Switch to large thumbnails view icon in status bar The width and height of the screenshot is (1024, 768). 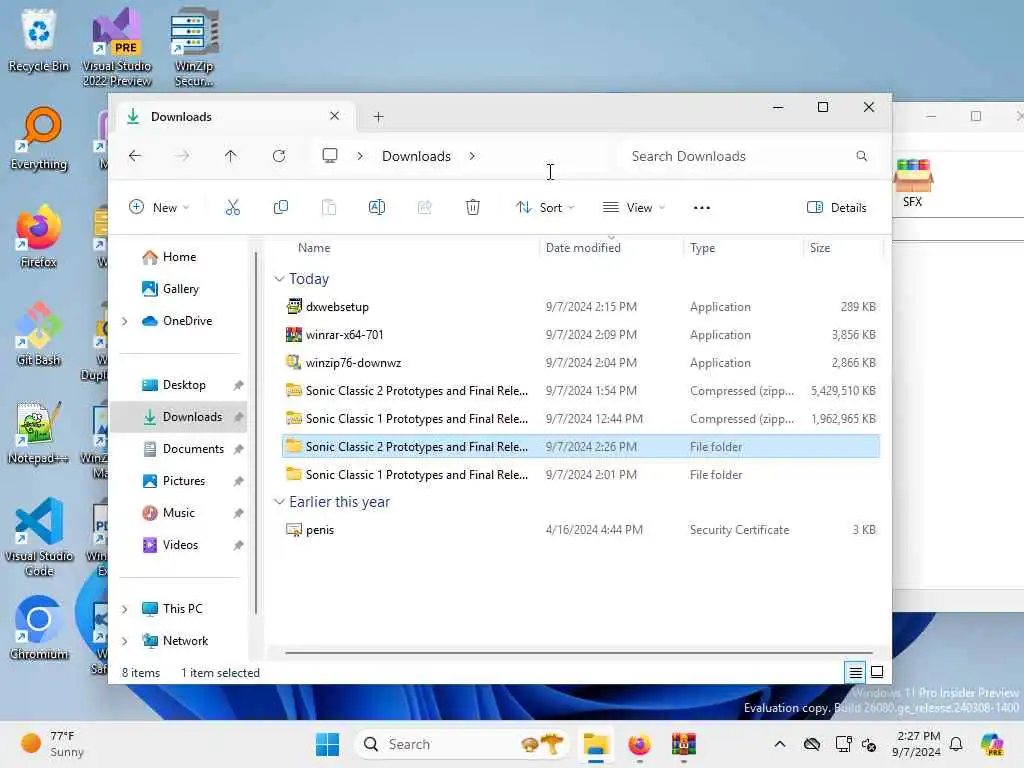click(877, 671)
